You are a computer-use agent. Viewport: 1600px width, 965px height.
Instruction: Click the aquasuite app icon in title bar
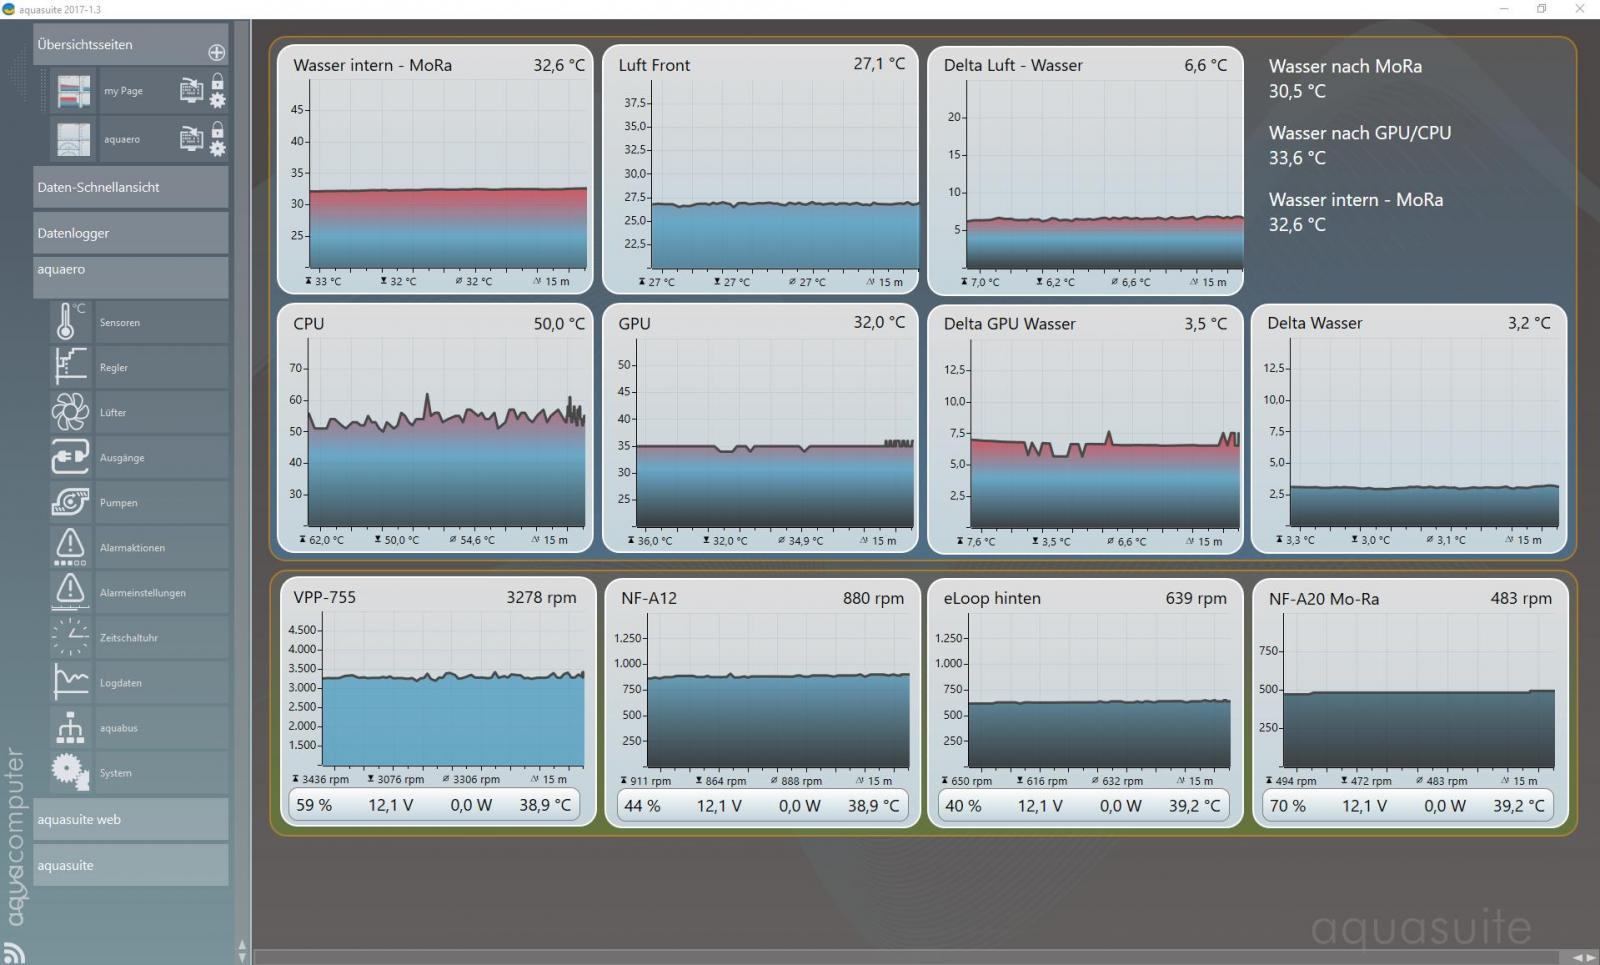(x=8, y=9)
